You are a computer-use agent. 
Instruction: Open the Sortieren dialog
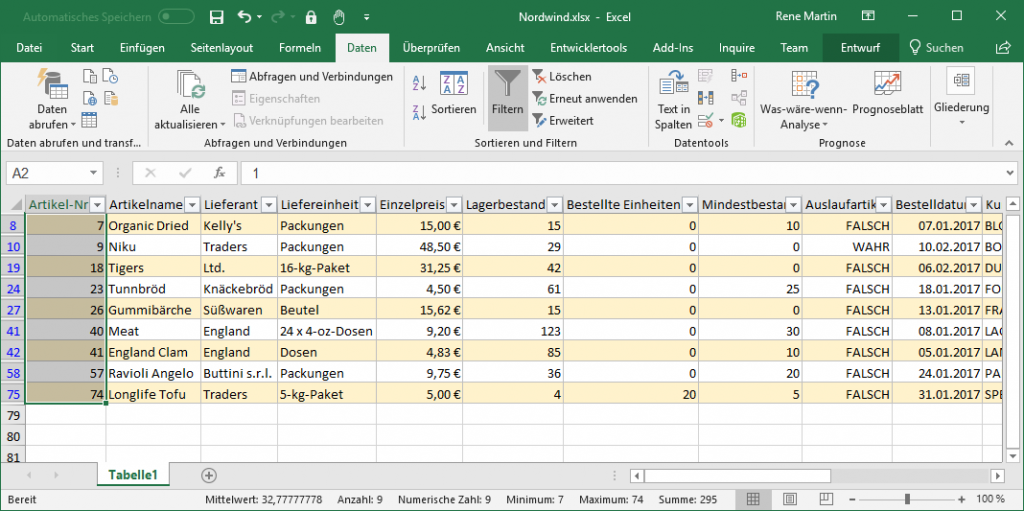tap(454, 93)
